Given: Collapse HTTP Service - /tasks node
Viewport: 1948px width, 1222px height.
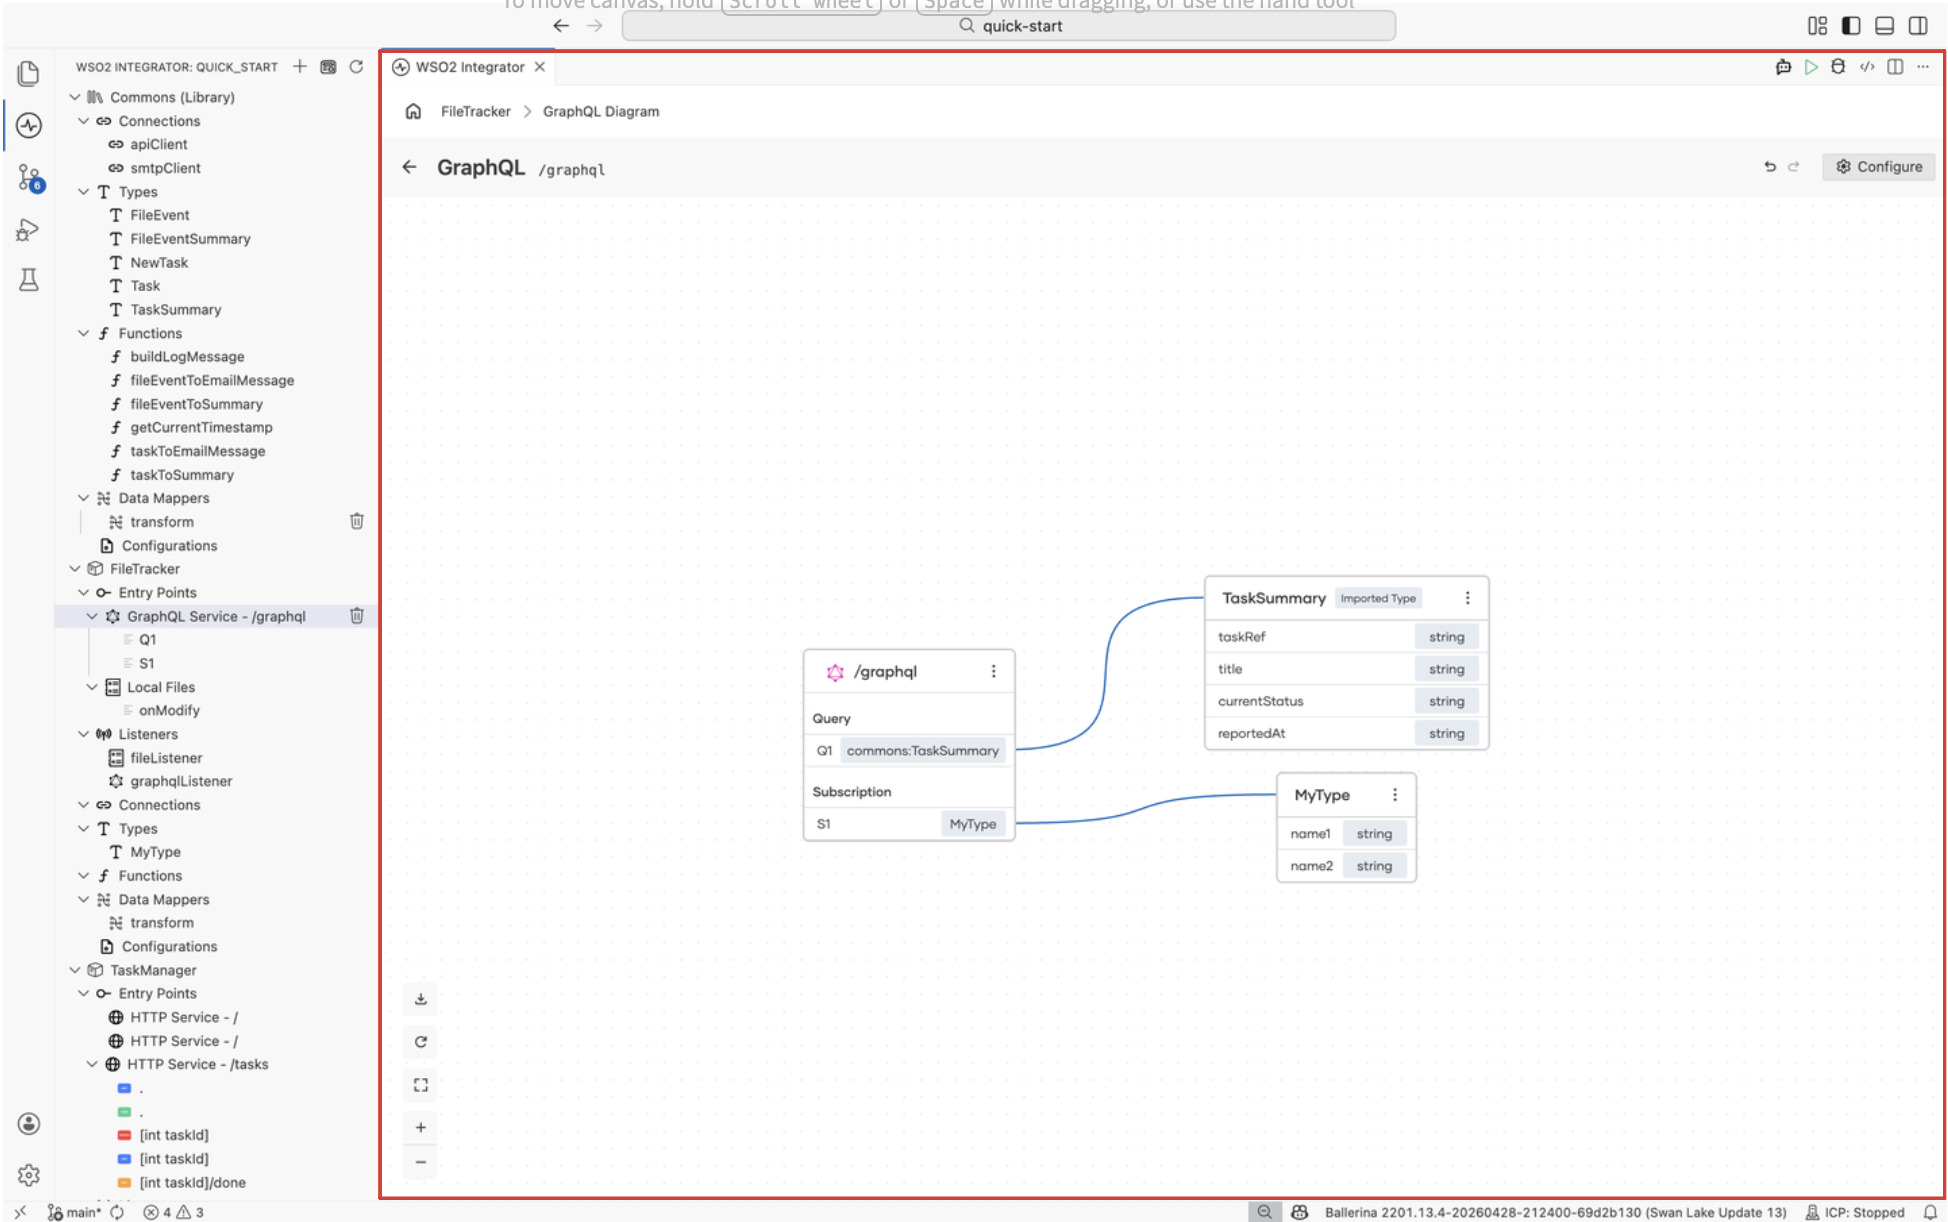Looking at the screenshot, I should (92, 1064).
